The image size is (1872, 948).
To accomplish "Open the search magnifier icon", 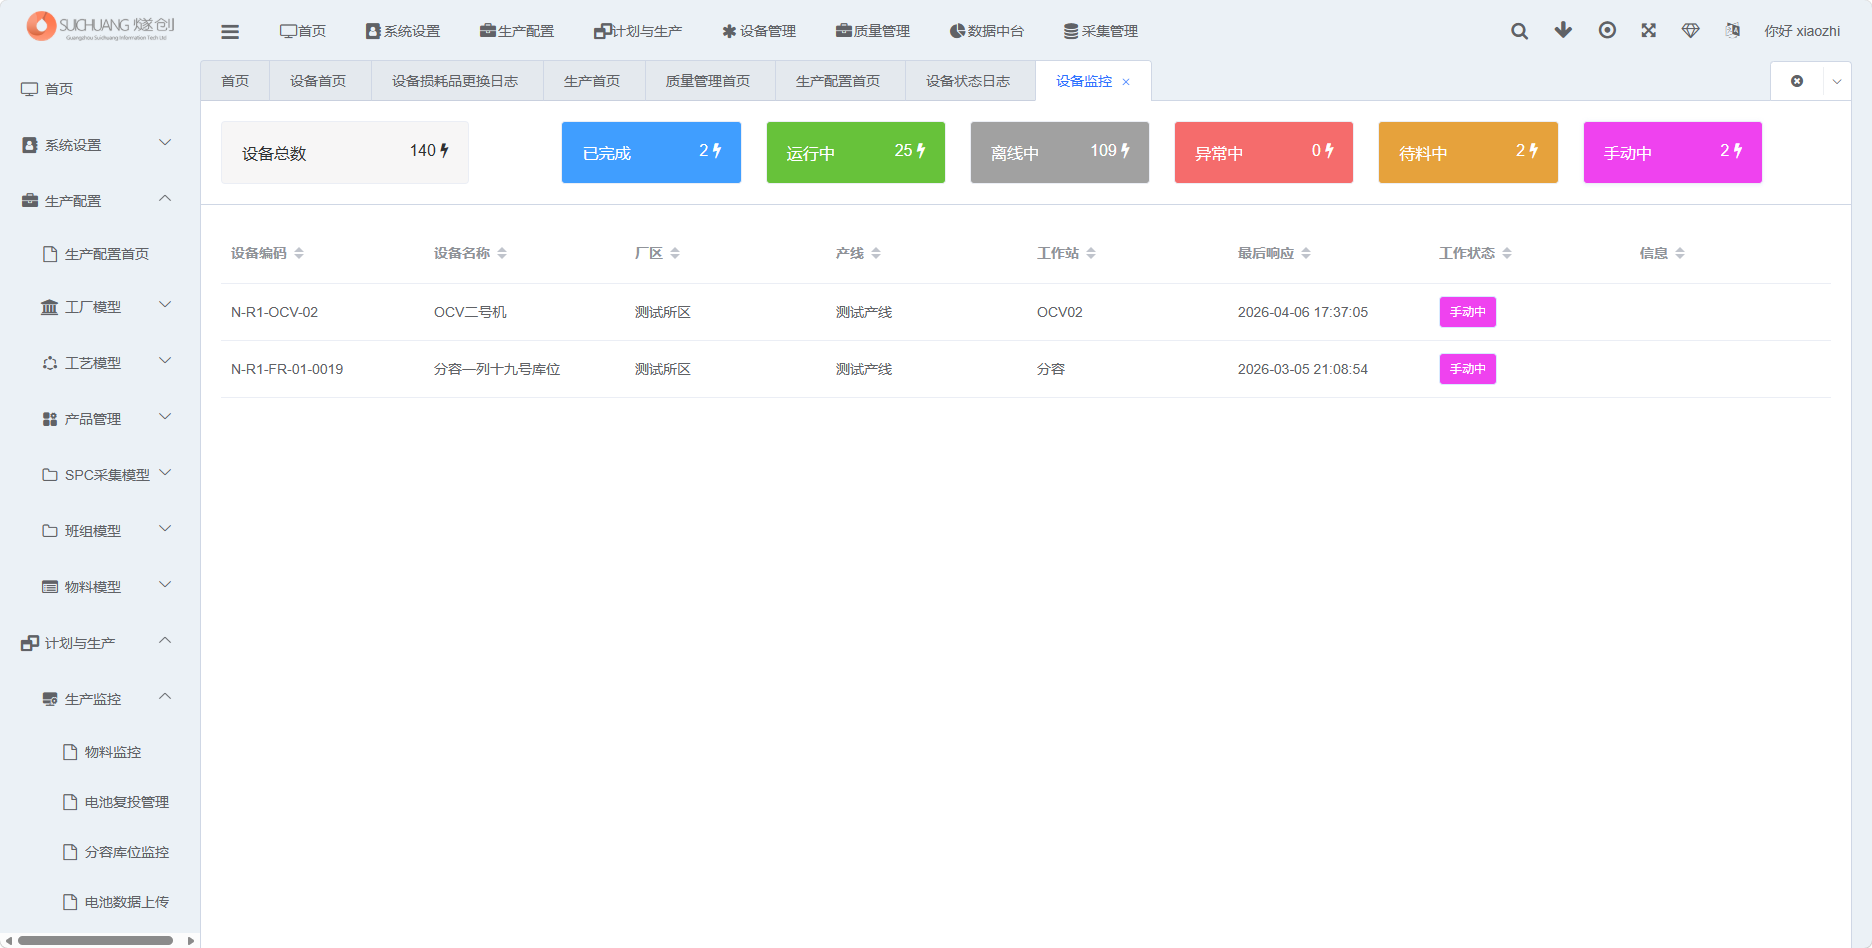I will tap(1519, 31).
